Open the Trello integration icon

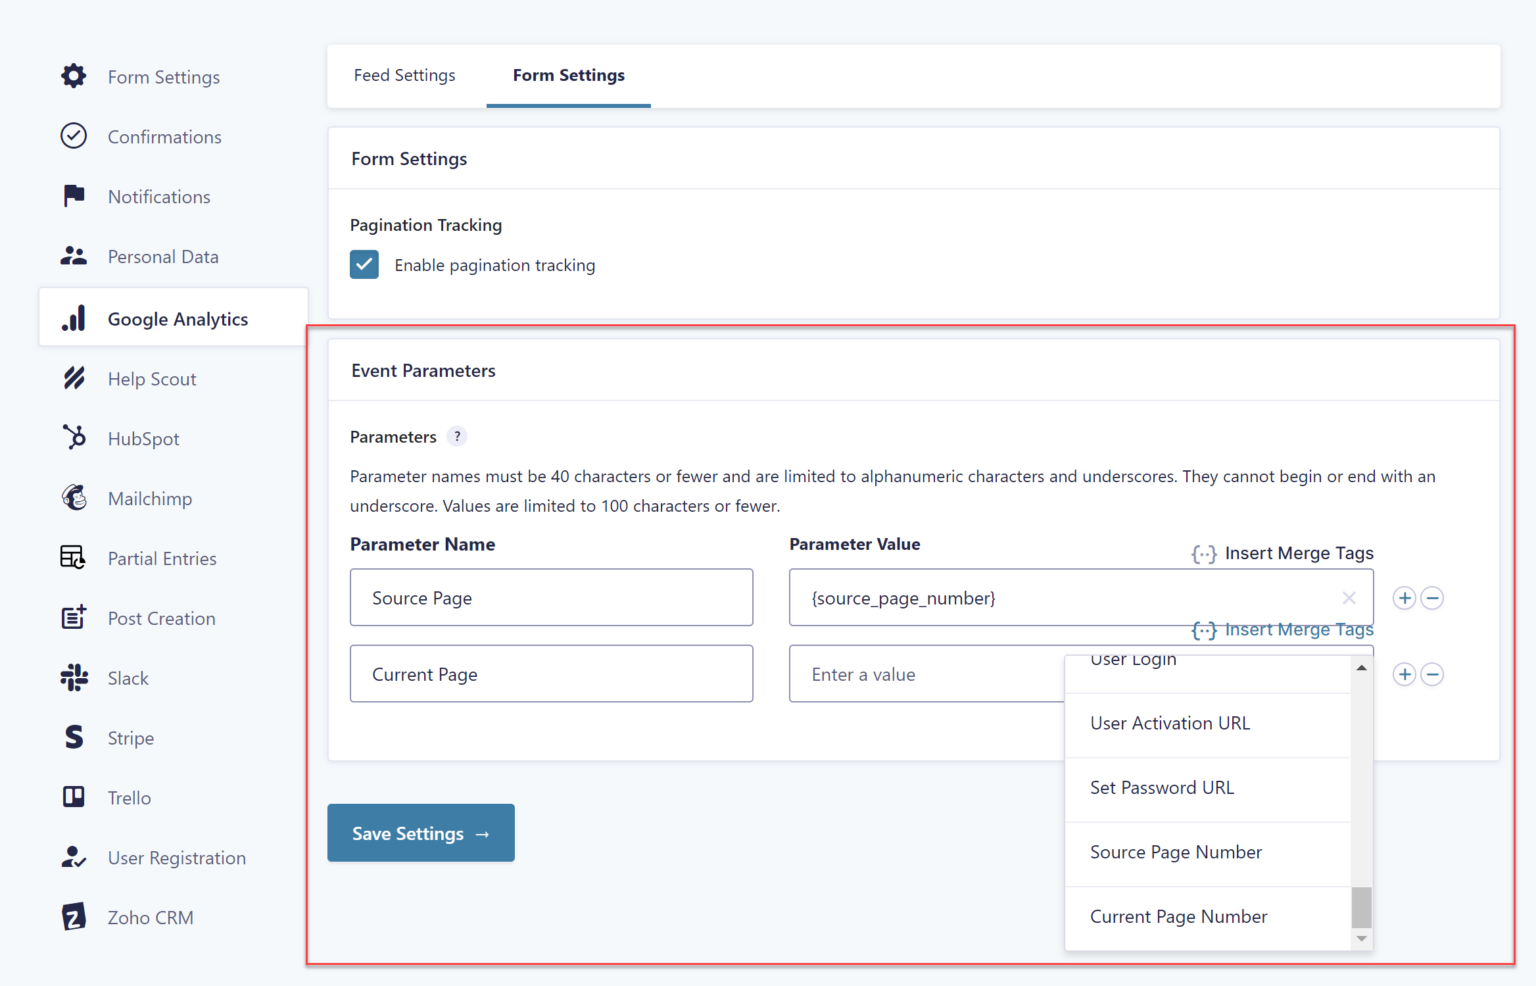pyautogui.click(x=74, y=797)
